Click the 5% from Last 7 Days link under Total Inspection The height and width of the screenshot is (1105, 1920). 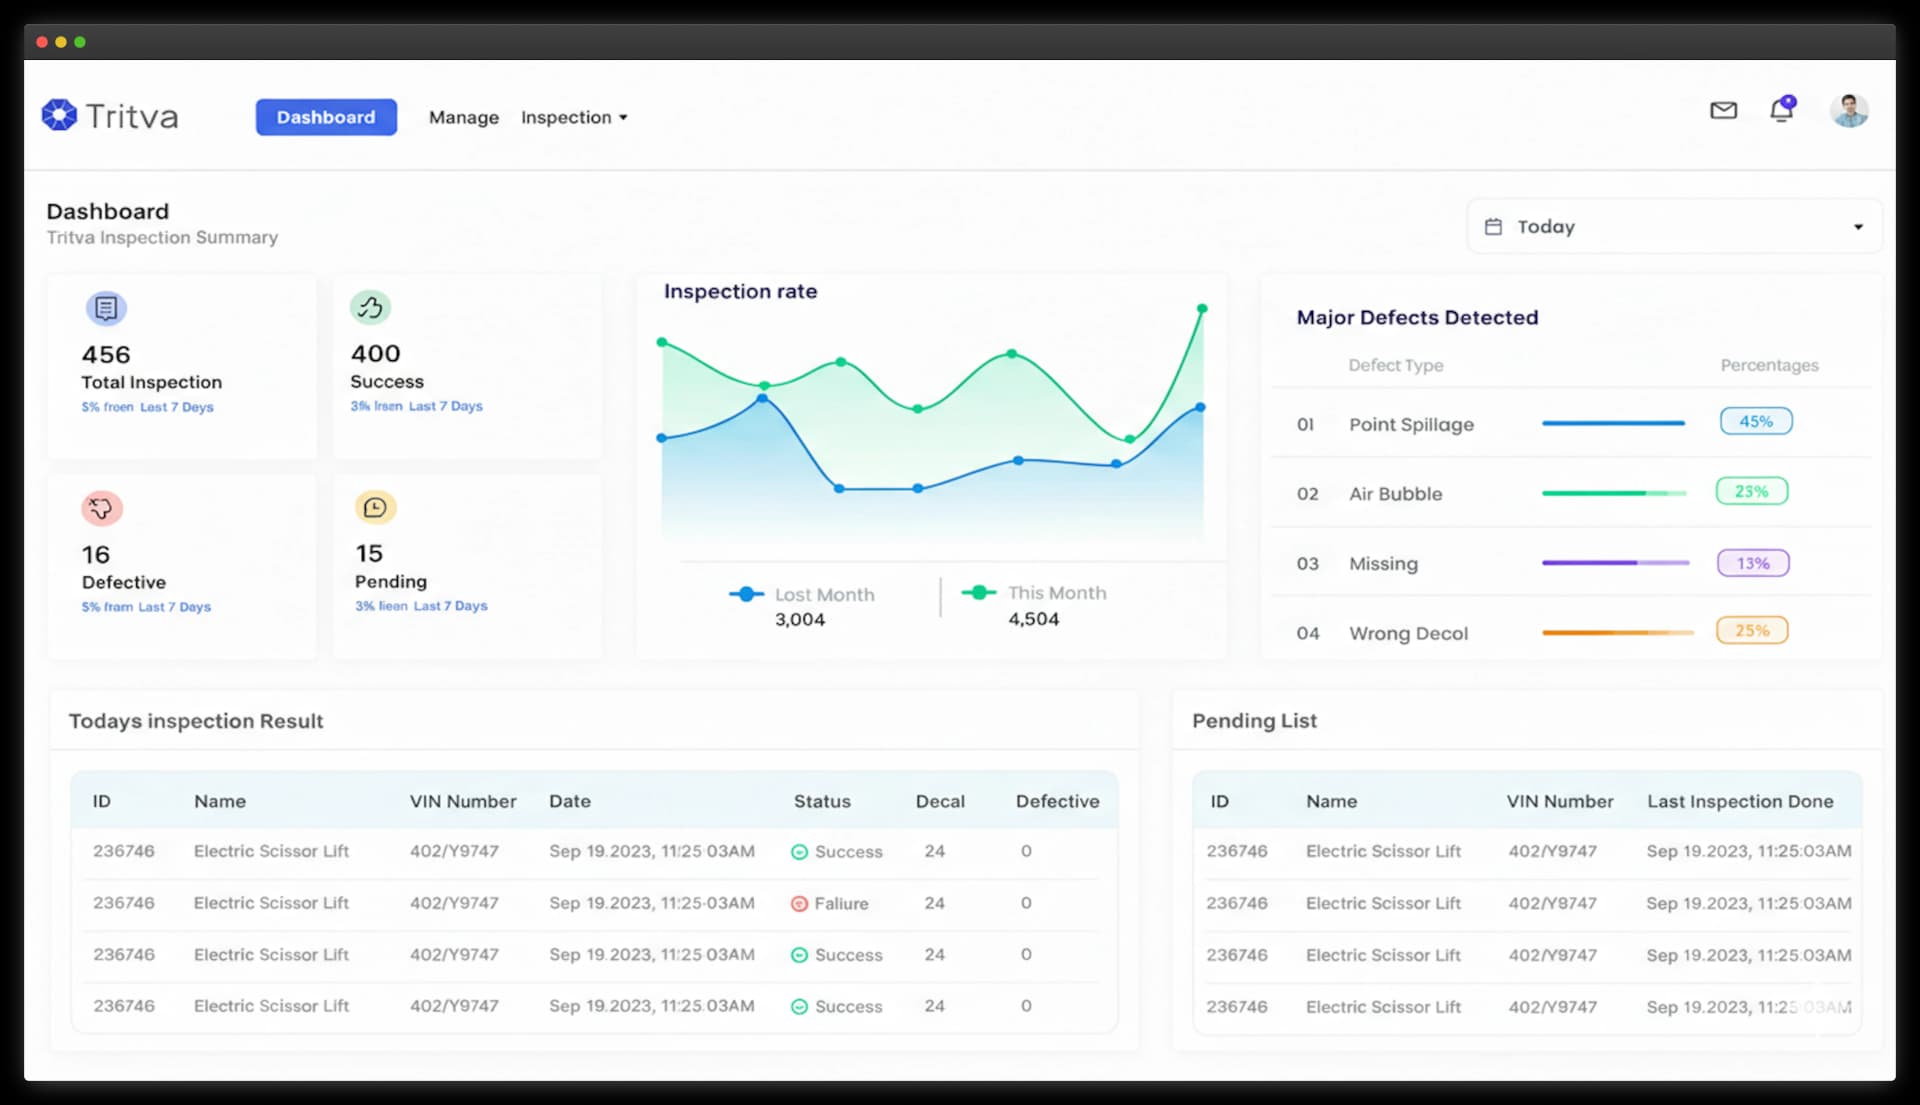147,407
